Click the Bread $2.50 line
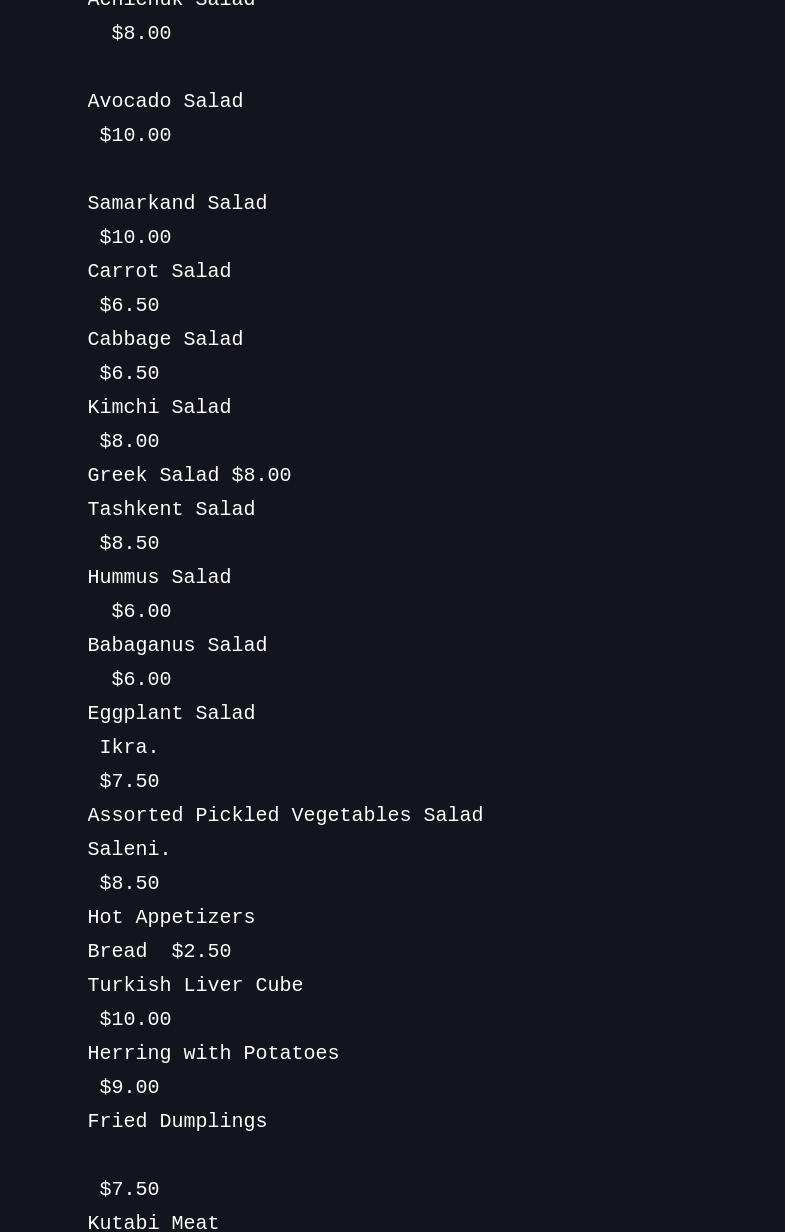Screen dimensions: 785x1232 click(159, 951)
